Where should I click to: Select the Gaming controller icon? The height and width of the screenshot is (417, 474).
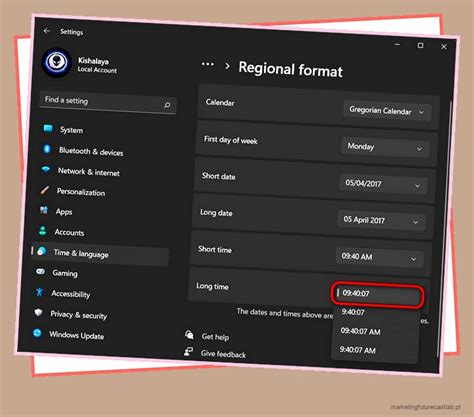click(x=40, y=271)
